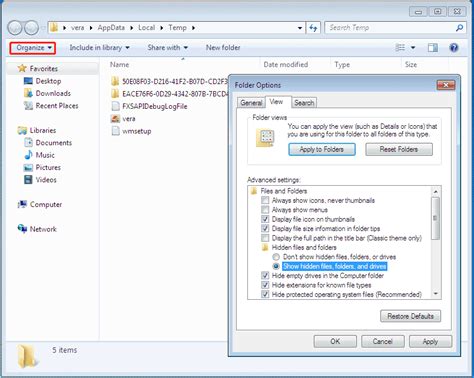474x378 pixels.
Task: Open the Organize dropdown menu
Action: (x=33, y=48)
